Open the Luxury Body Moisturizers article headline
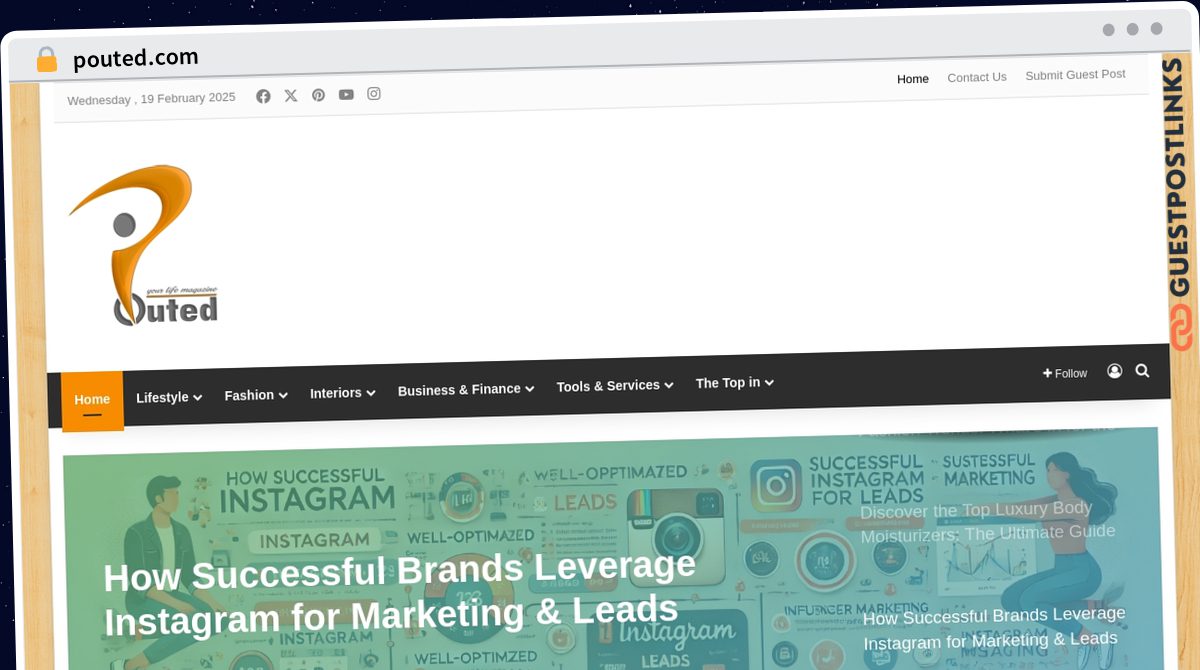This screenshot has width=1200, height=670. click(988, 521)
